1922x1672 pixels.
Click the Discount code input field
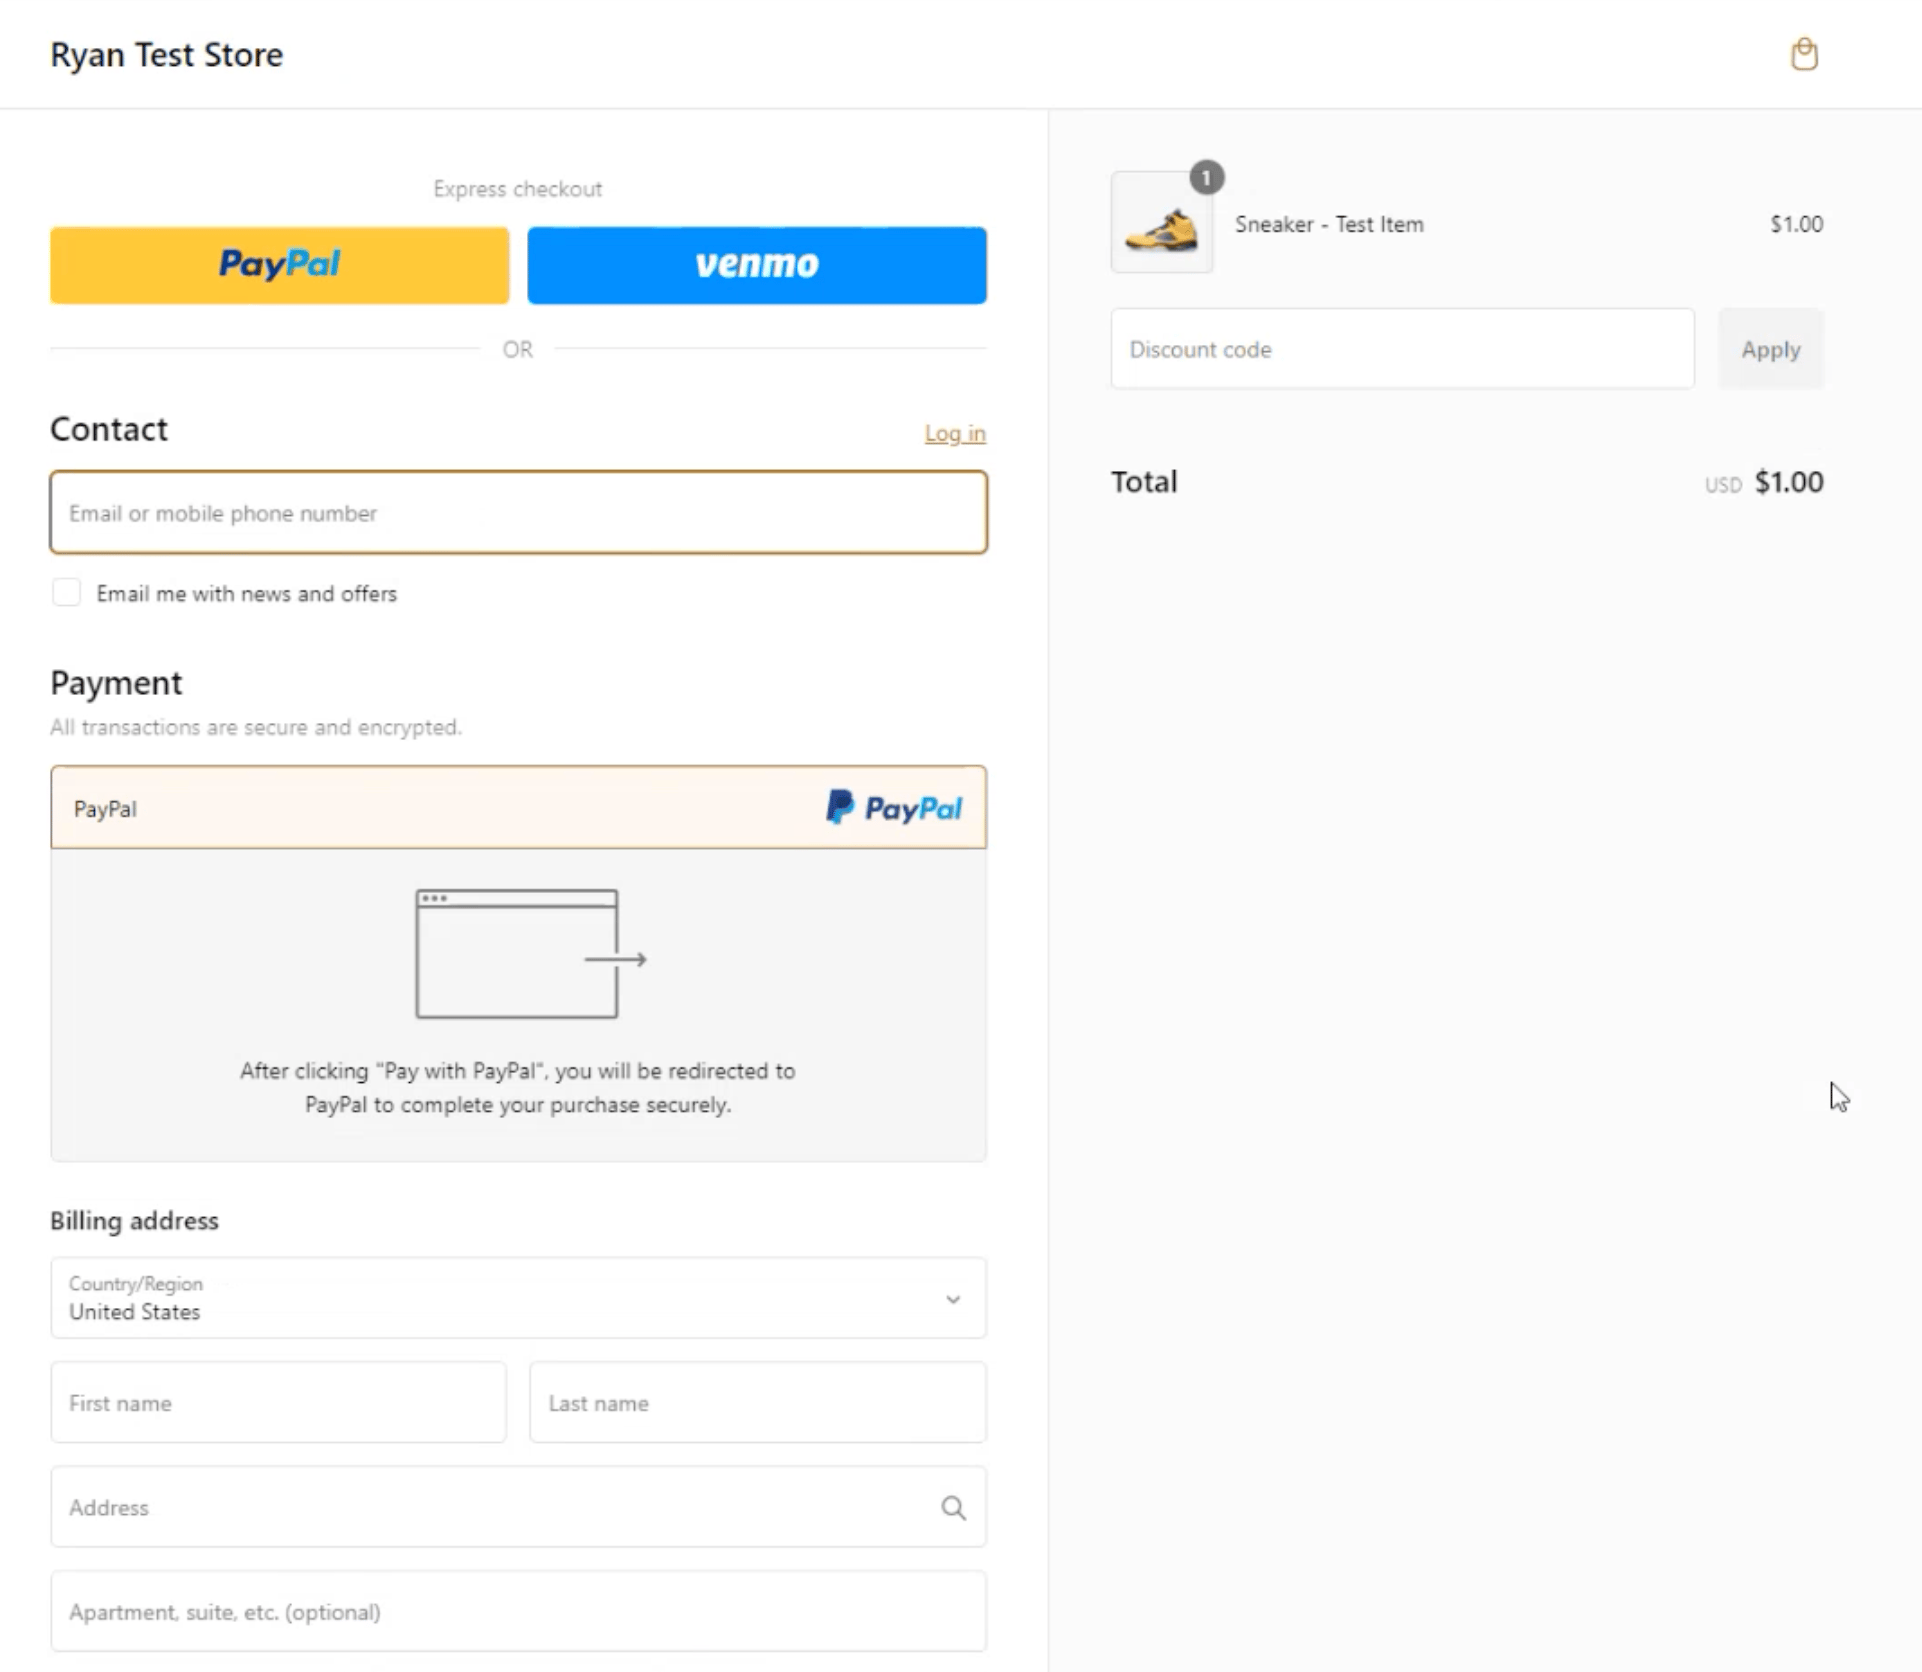click(1401, 348)
